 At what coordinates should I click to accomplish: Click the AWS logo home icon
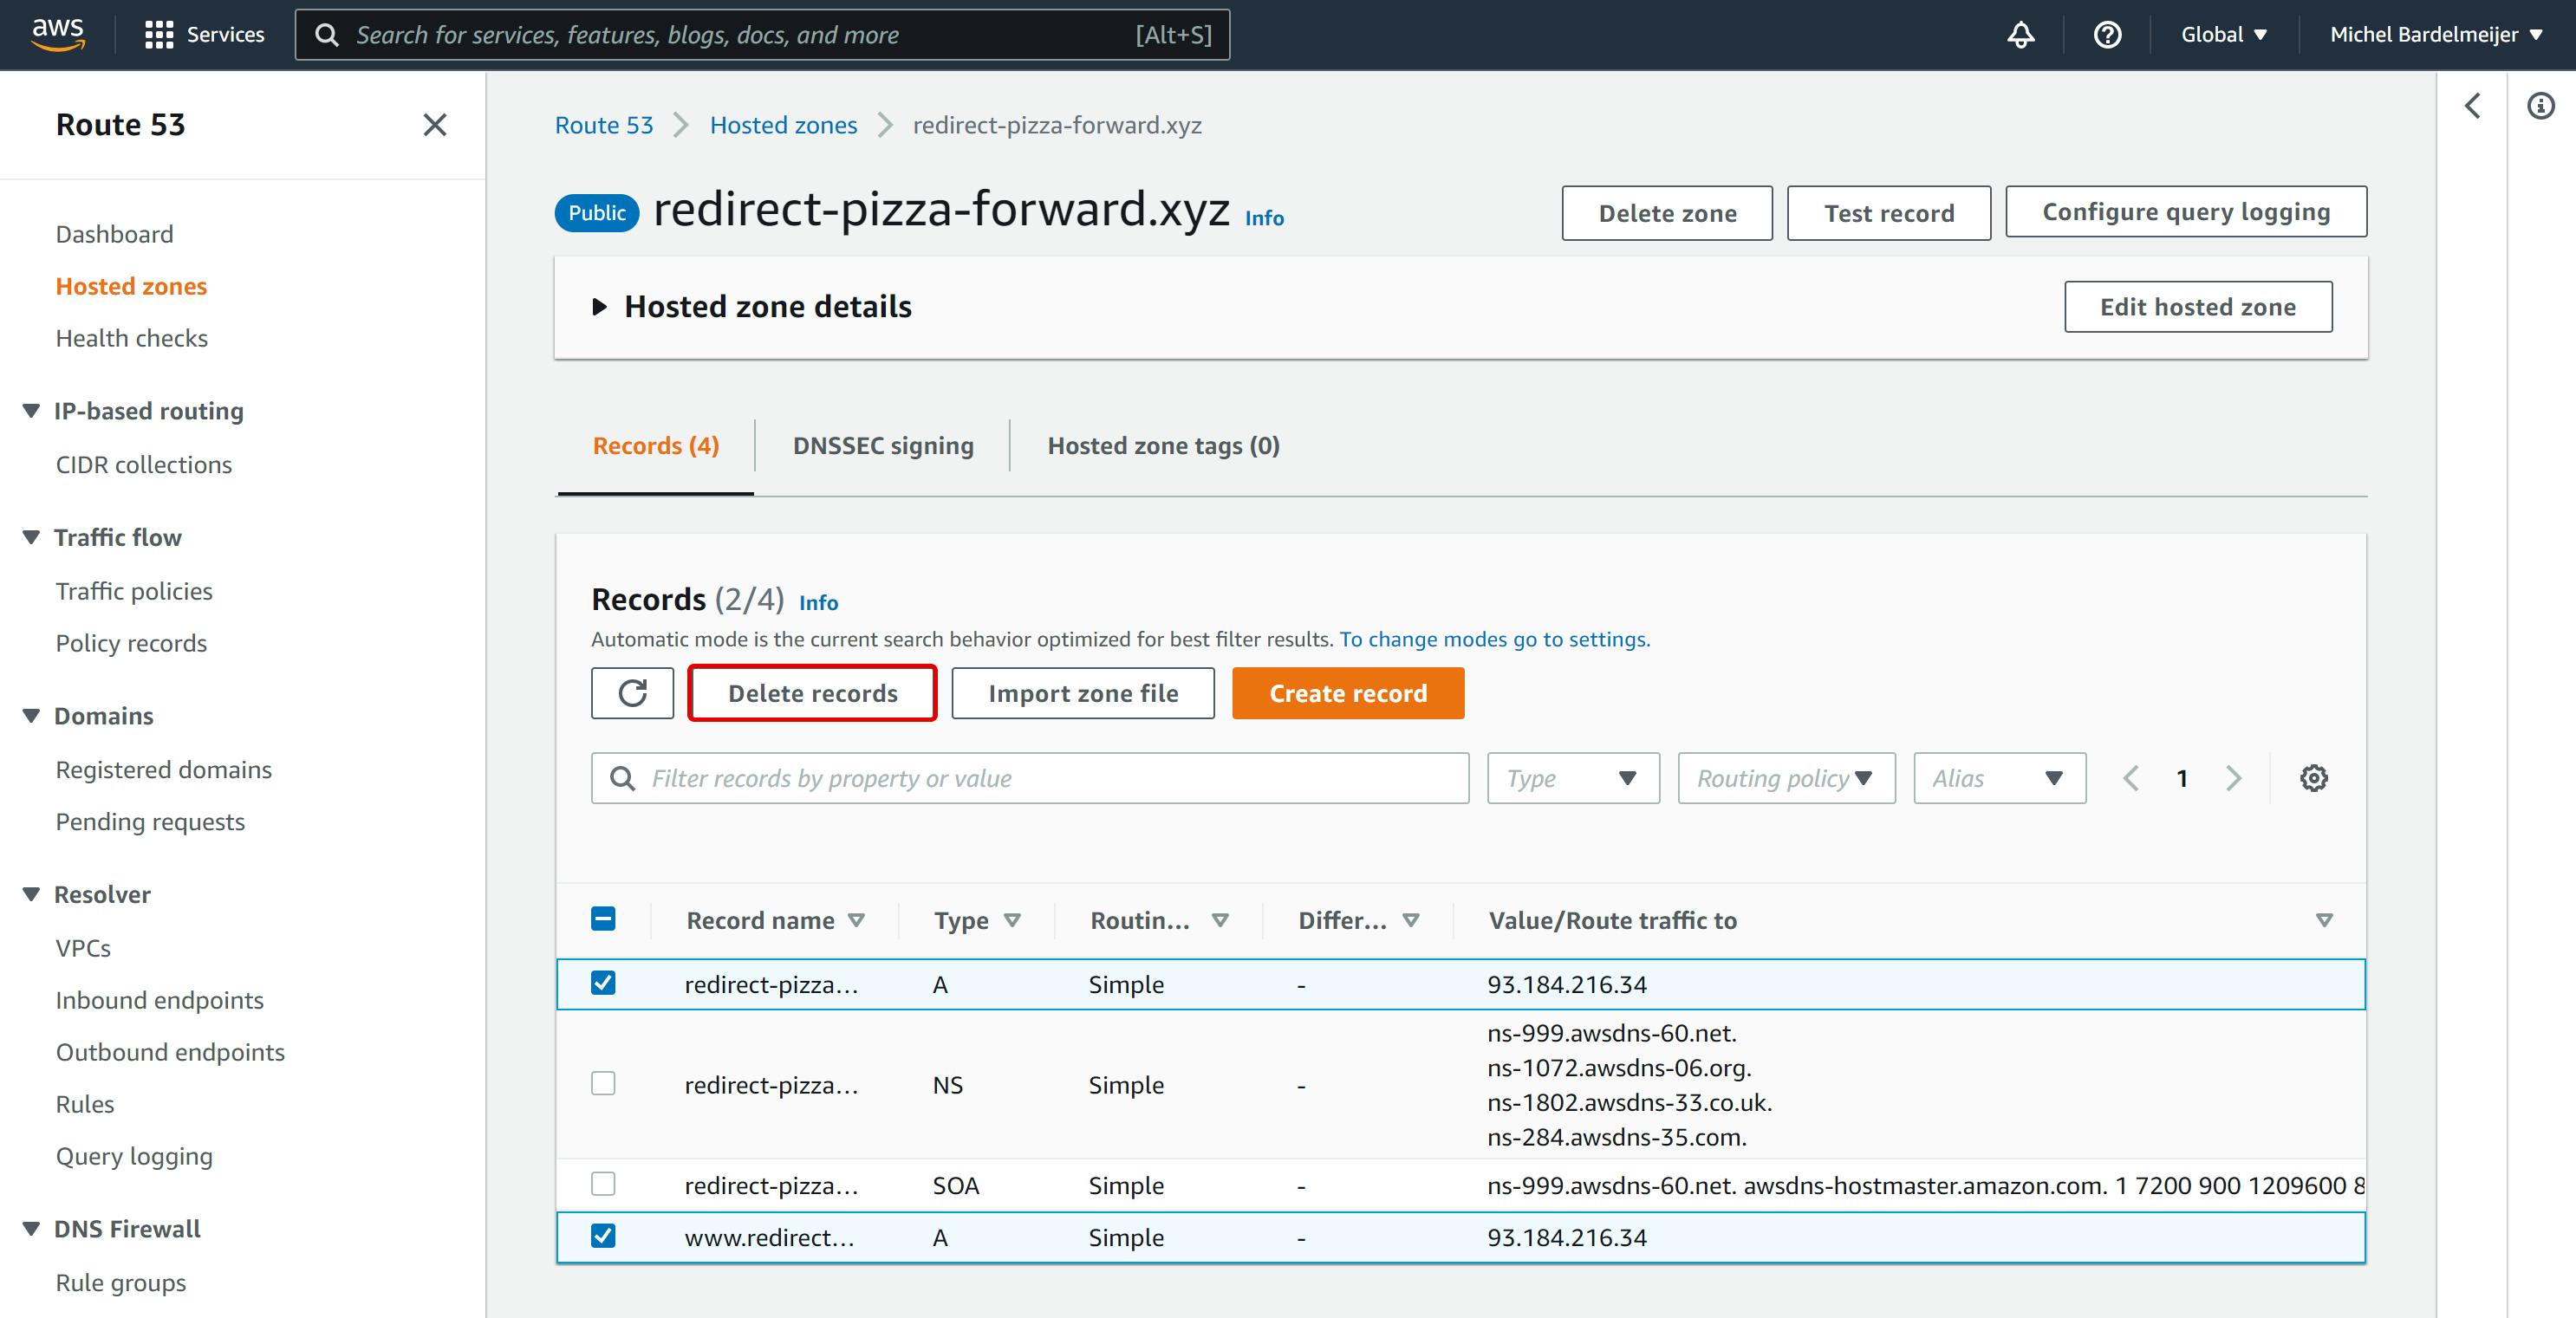(58, 34)
